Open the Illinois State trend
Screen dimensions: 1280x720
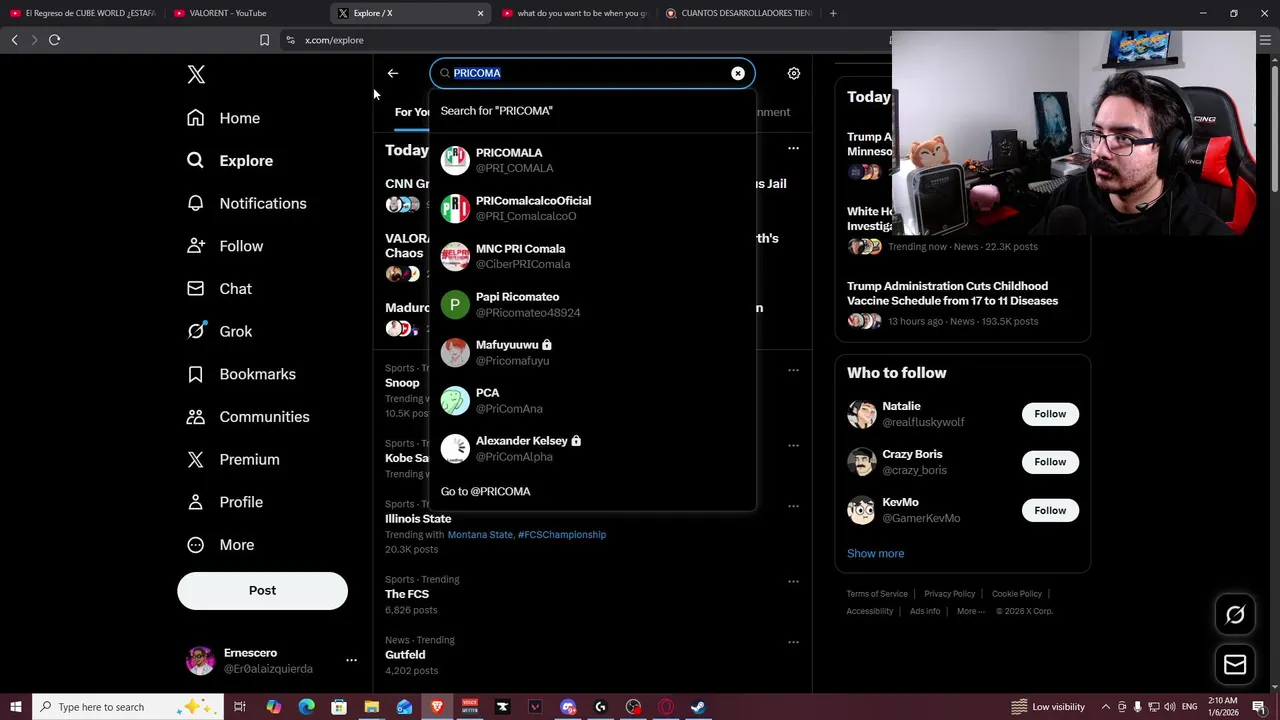(x=418, y=519)
